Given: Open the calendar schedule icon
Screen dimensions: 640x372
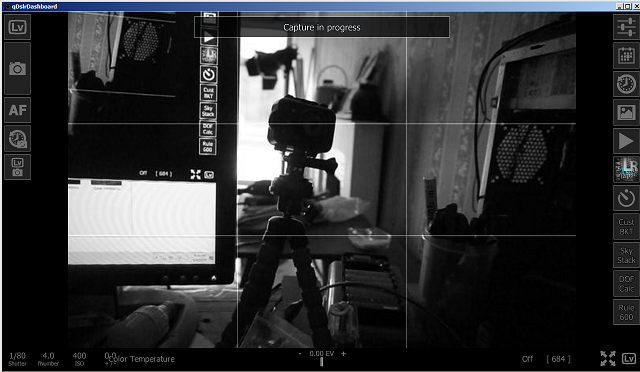Looking at the screenshot, I should (626, 56).
